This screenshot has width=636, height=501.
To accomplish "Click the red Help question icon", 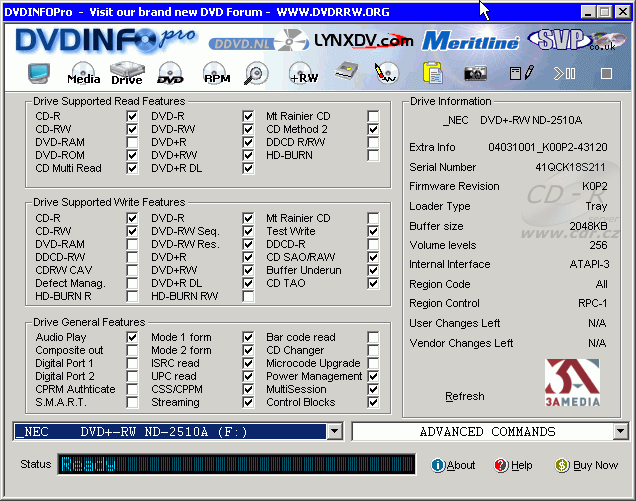I will [x=501, y=465].
